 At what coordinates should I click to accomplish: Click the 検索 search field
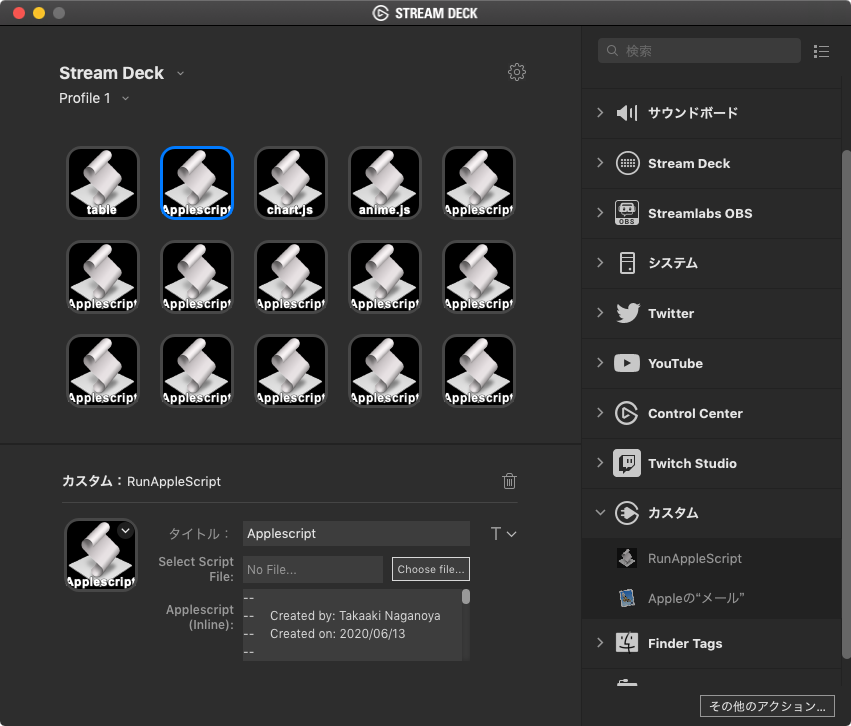pyautogui.click(x=700, y=50)
